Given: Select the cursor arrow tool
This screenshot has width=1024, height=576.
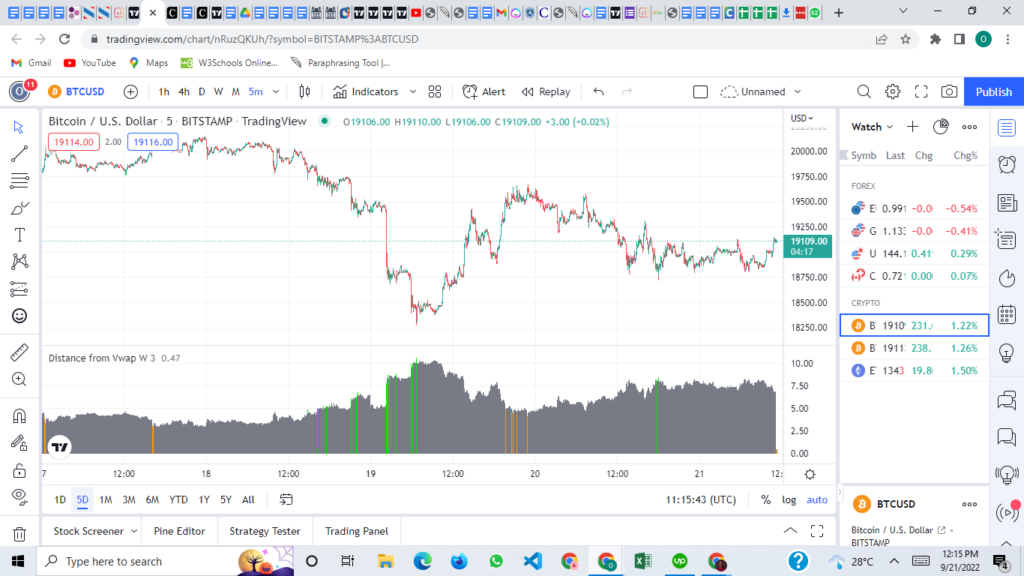Looking at the screenshot, I should point(19,127).
